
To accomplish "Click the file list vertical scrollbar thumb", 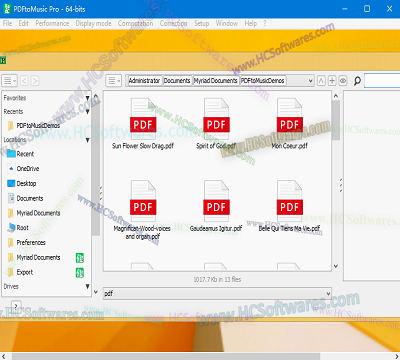I will [x=336, y=120].
